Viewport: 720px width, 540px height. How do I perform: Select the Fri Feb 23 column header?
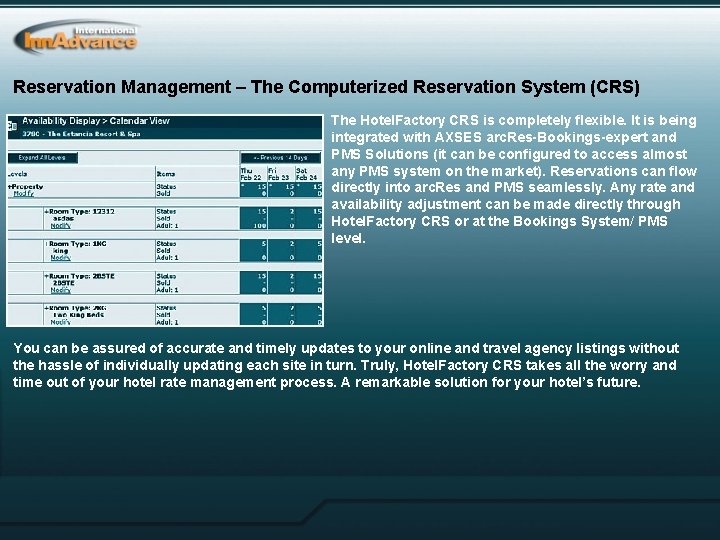279,174
